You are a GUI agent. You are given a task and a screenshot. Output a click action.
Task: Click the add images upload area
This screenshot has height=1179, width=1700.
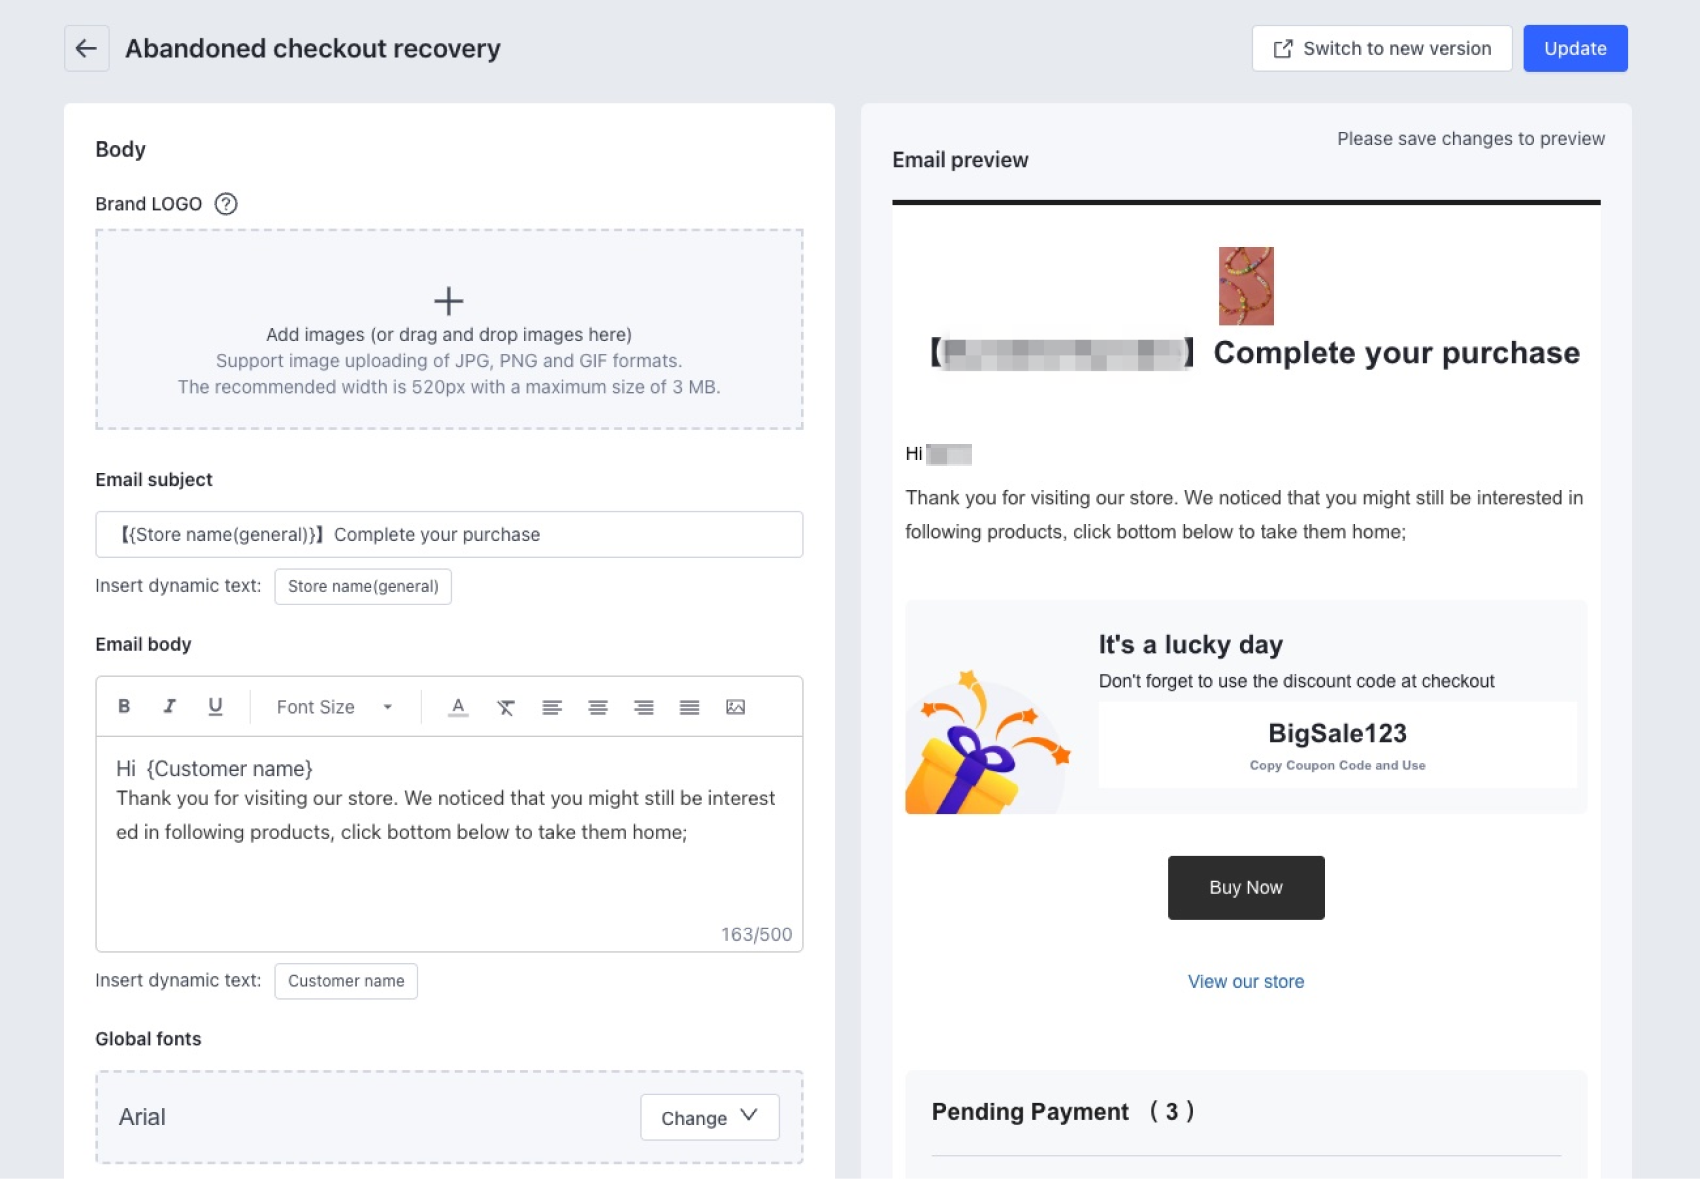449,329
